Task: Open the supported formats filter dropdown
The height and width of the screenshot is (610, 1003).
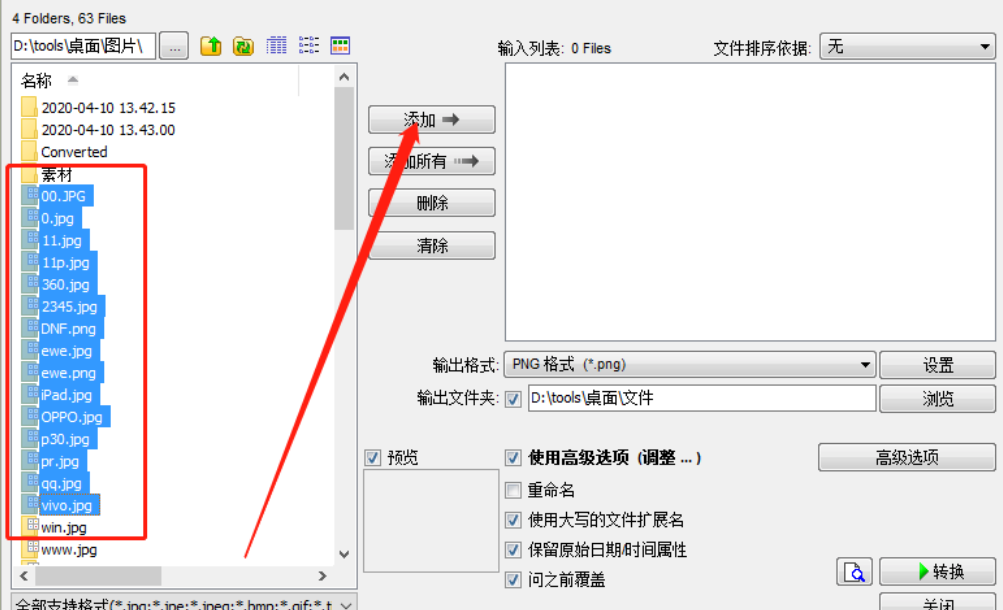Action: [184, 602]
